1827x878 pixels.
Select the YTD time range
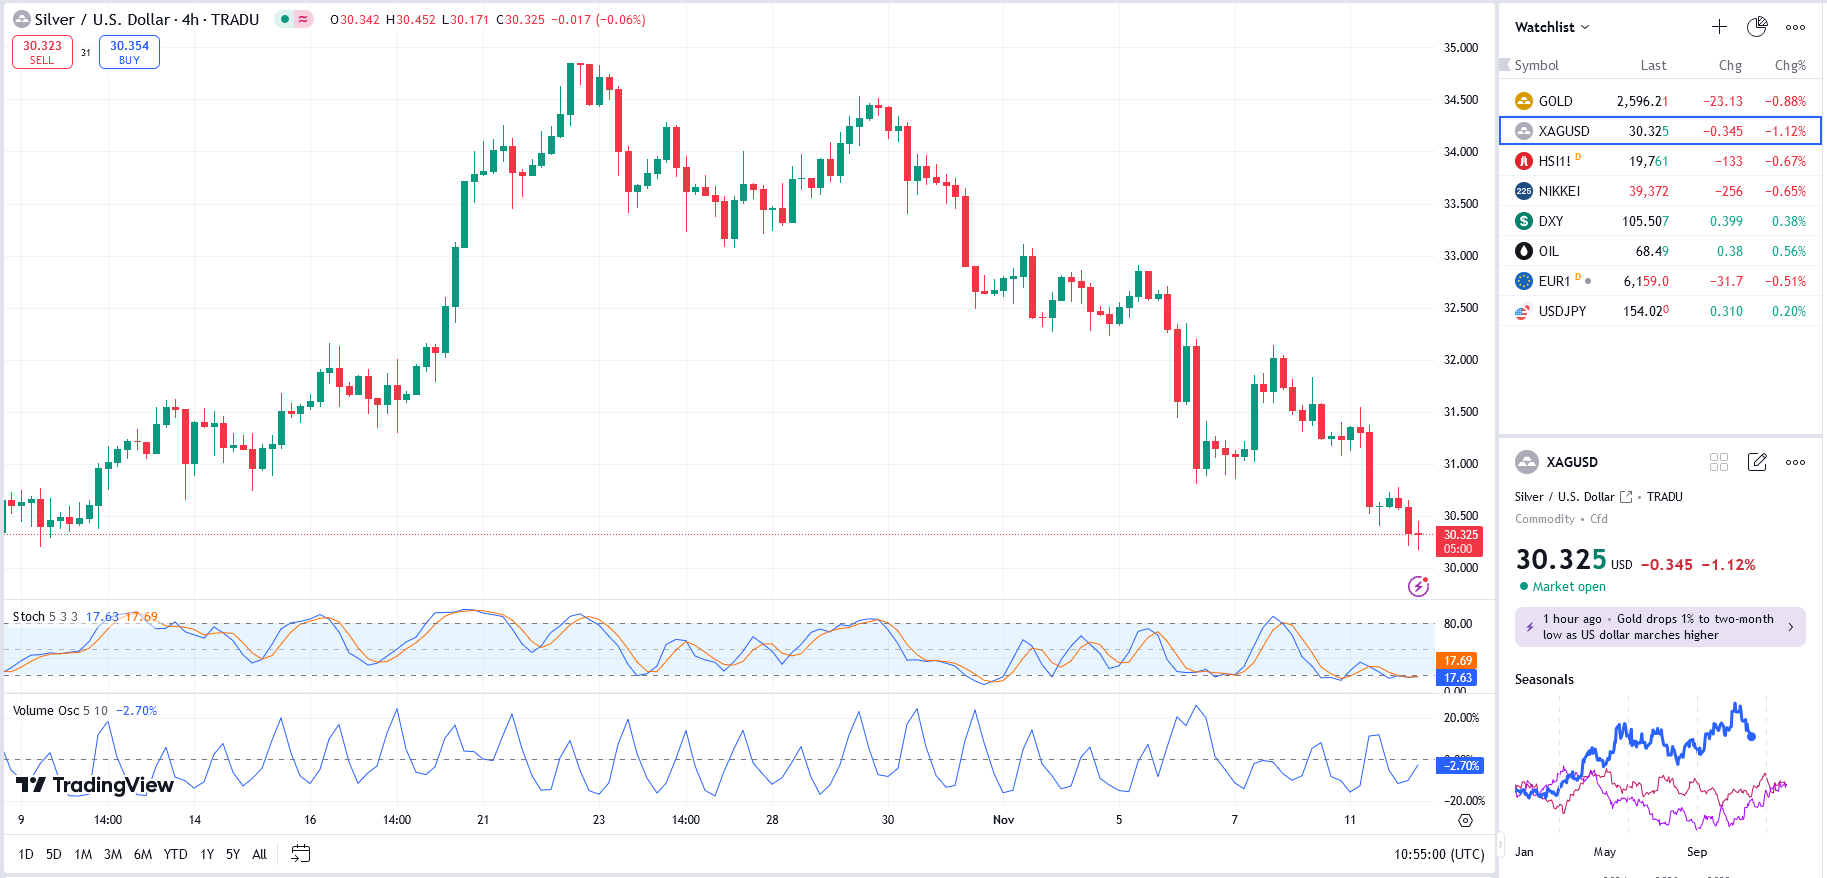pos(175,854)
